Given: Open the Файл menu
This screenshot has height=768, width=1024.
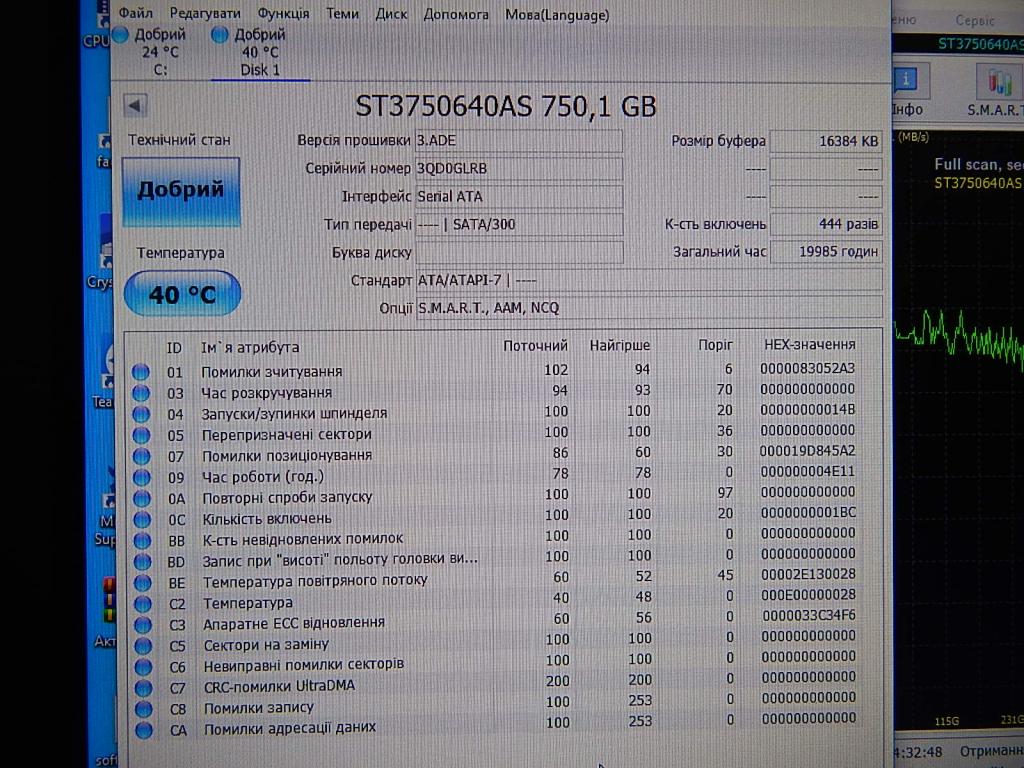Looking at the screenshot, I should [136, 13].
